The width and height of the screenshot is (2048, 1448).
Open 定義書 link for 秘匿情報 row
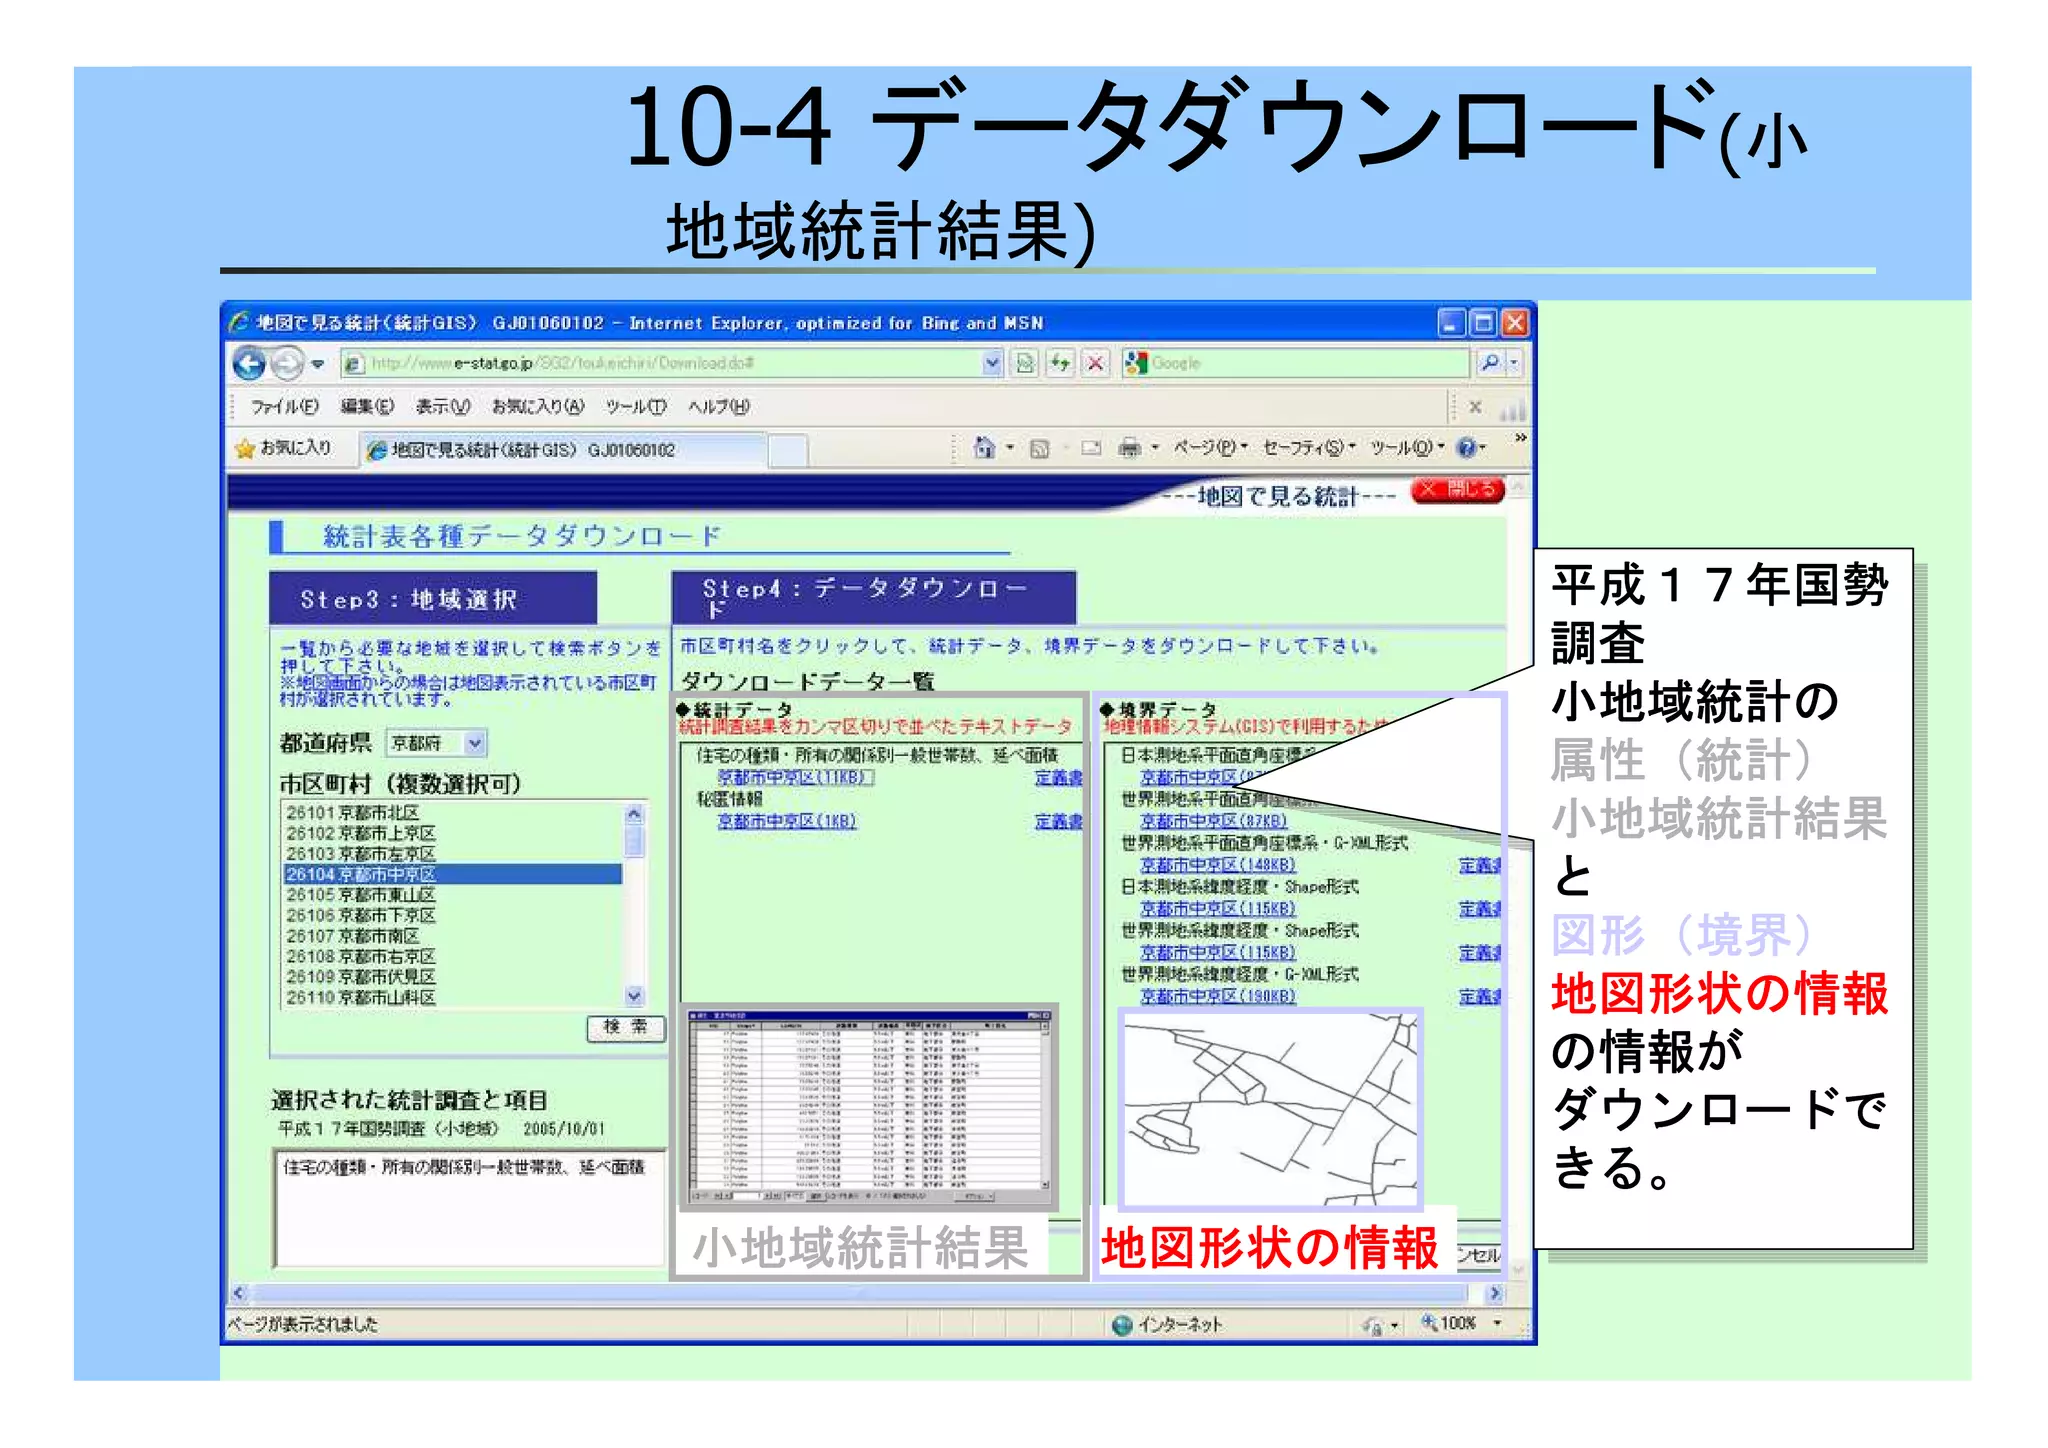click(x=1059, y=821)
